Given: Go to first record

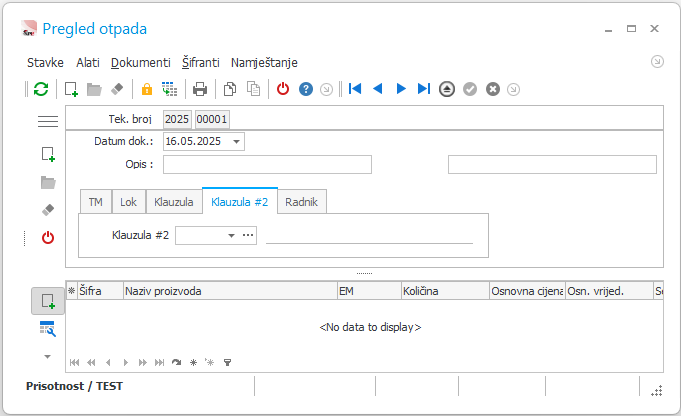Looking at the screenshot, I should coord(355,89).
